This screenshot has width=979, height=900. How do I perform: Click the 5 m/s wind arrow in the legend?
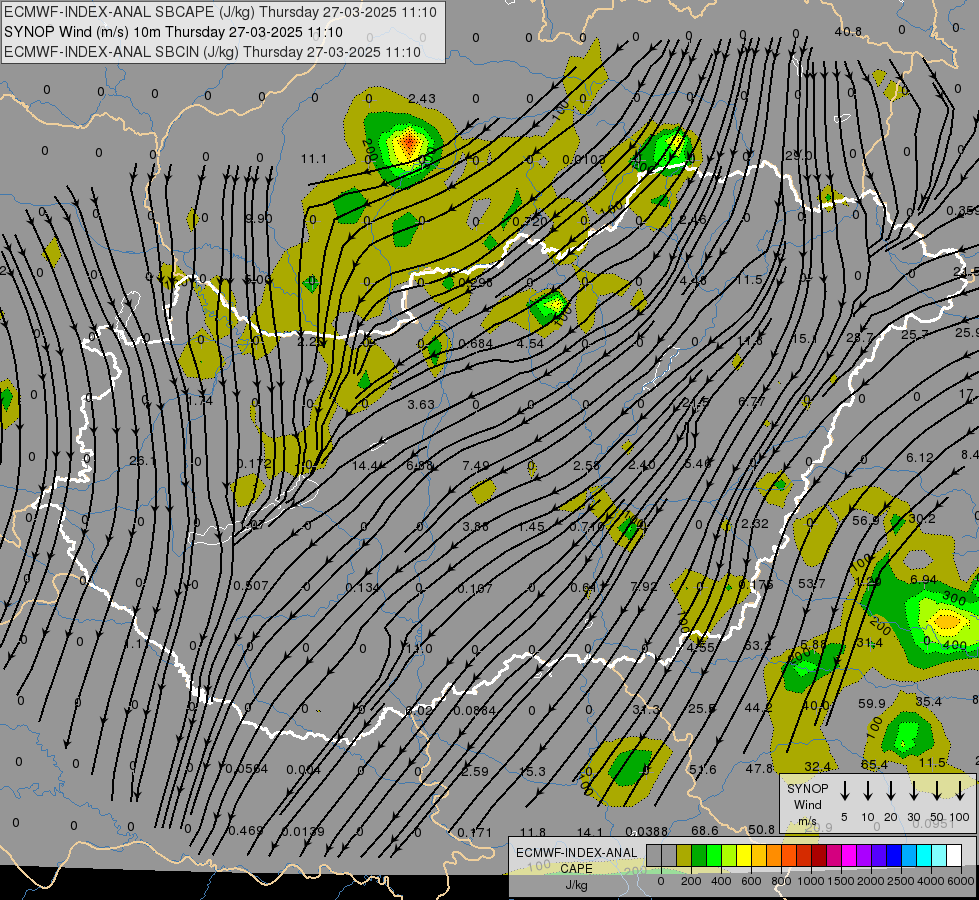coord(844,791)
